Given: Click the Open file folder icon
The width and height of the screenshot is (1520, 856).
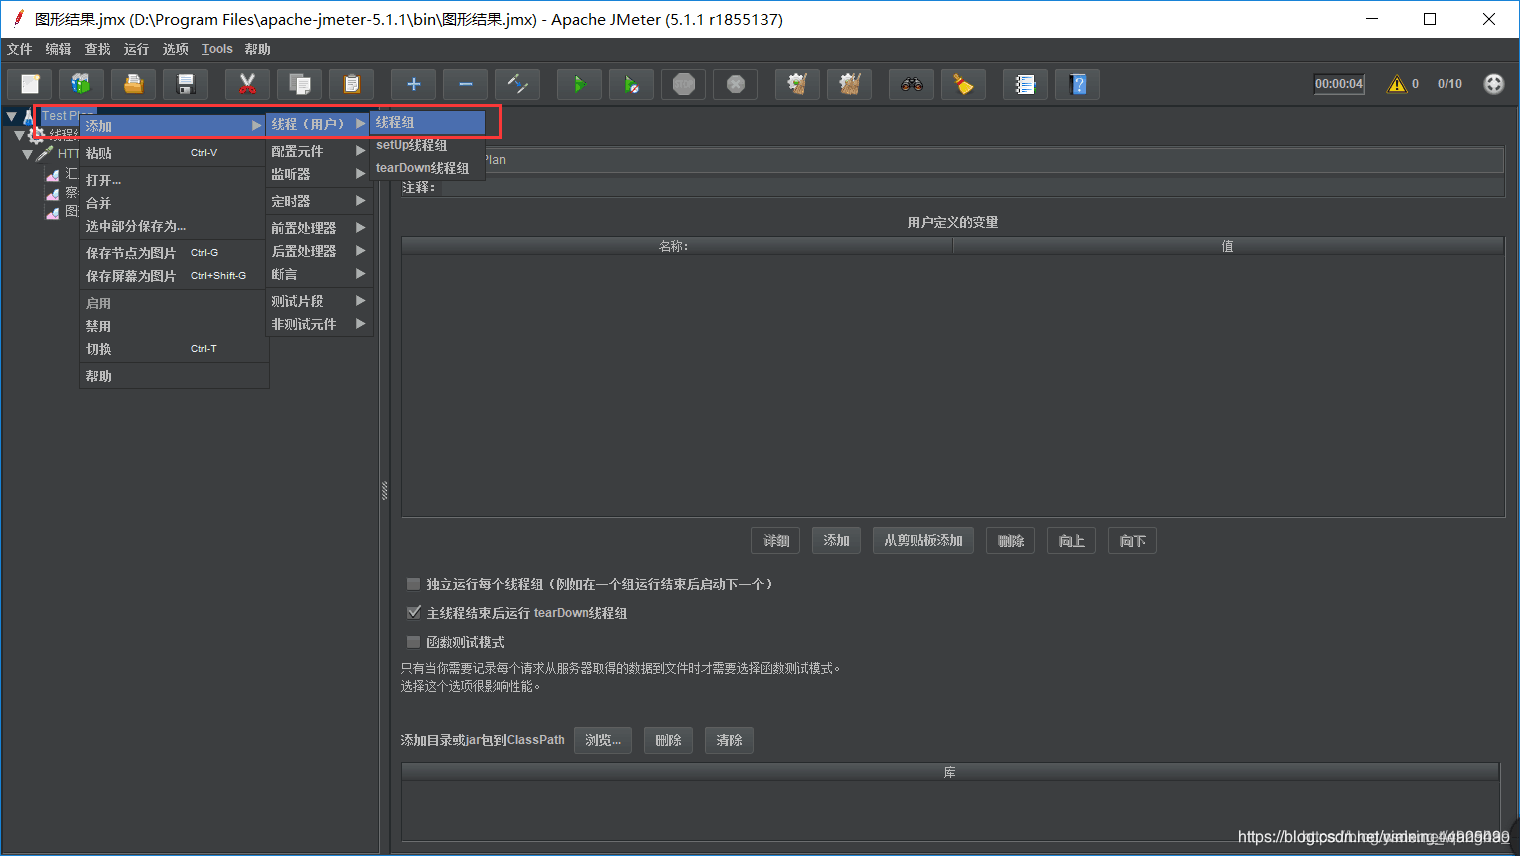Looking at the screenshot, I should click(133, 84).
